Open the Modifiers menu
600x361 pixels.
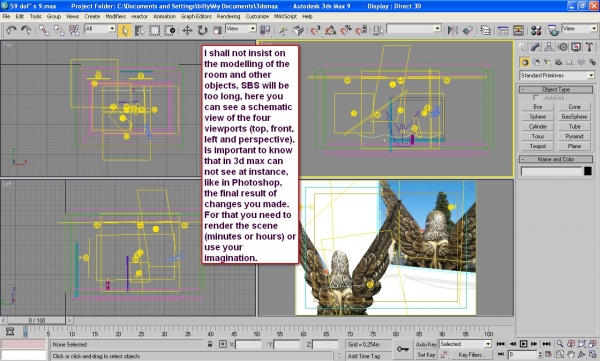pos(115,16)
